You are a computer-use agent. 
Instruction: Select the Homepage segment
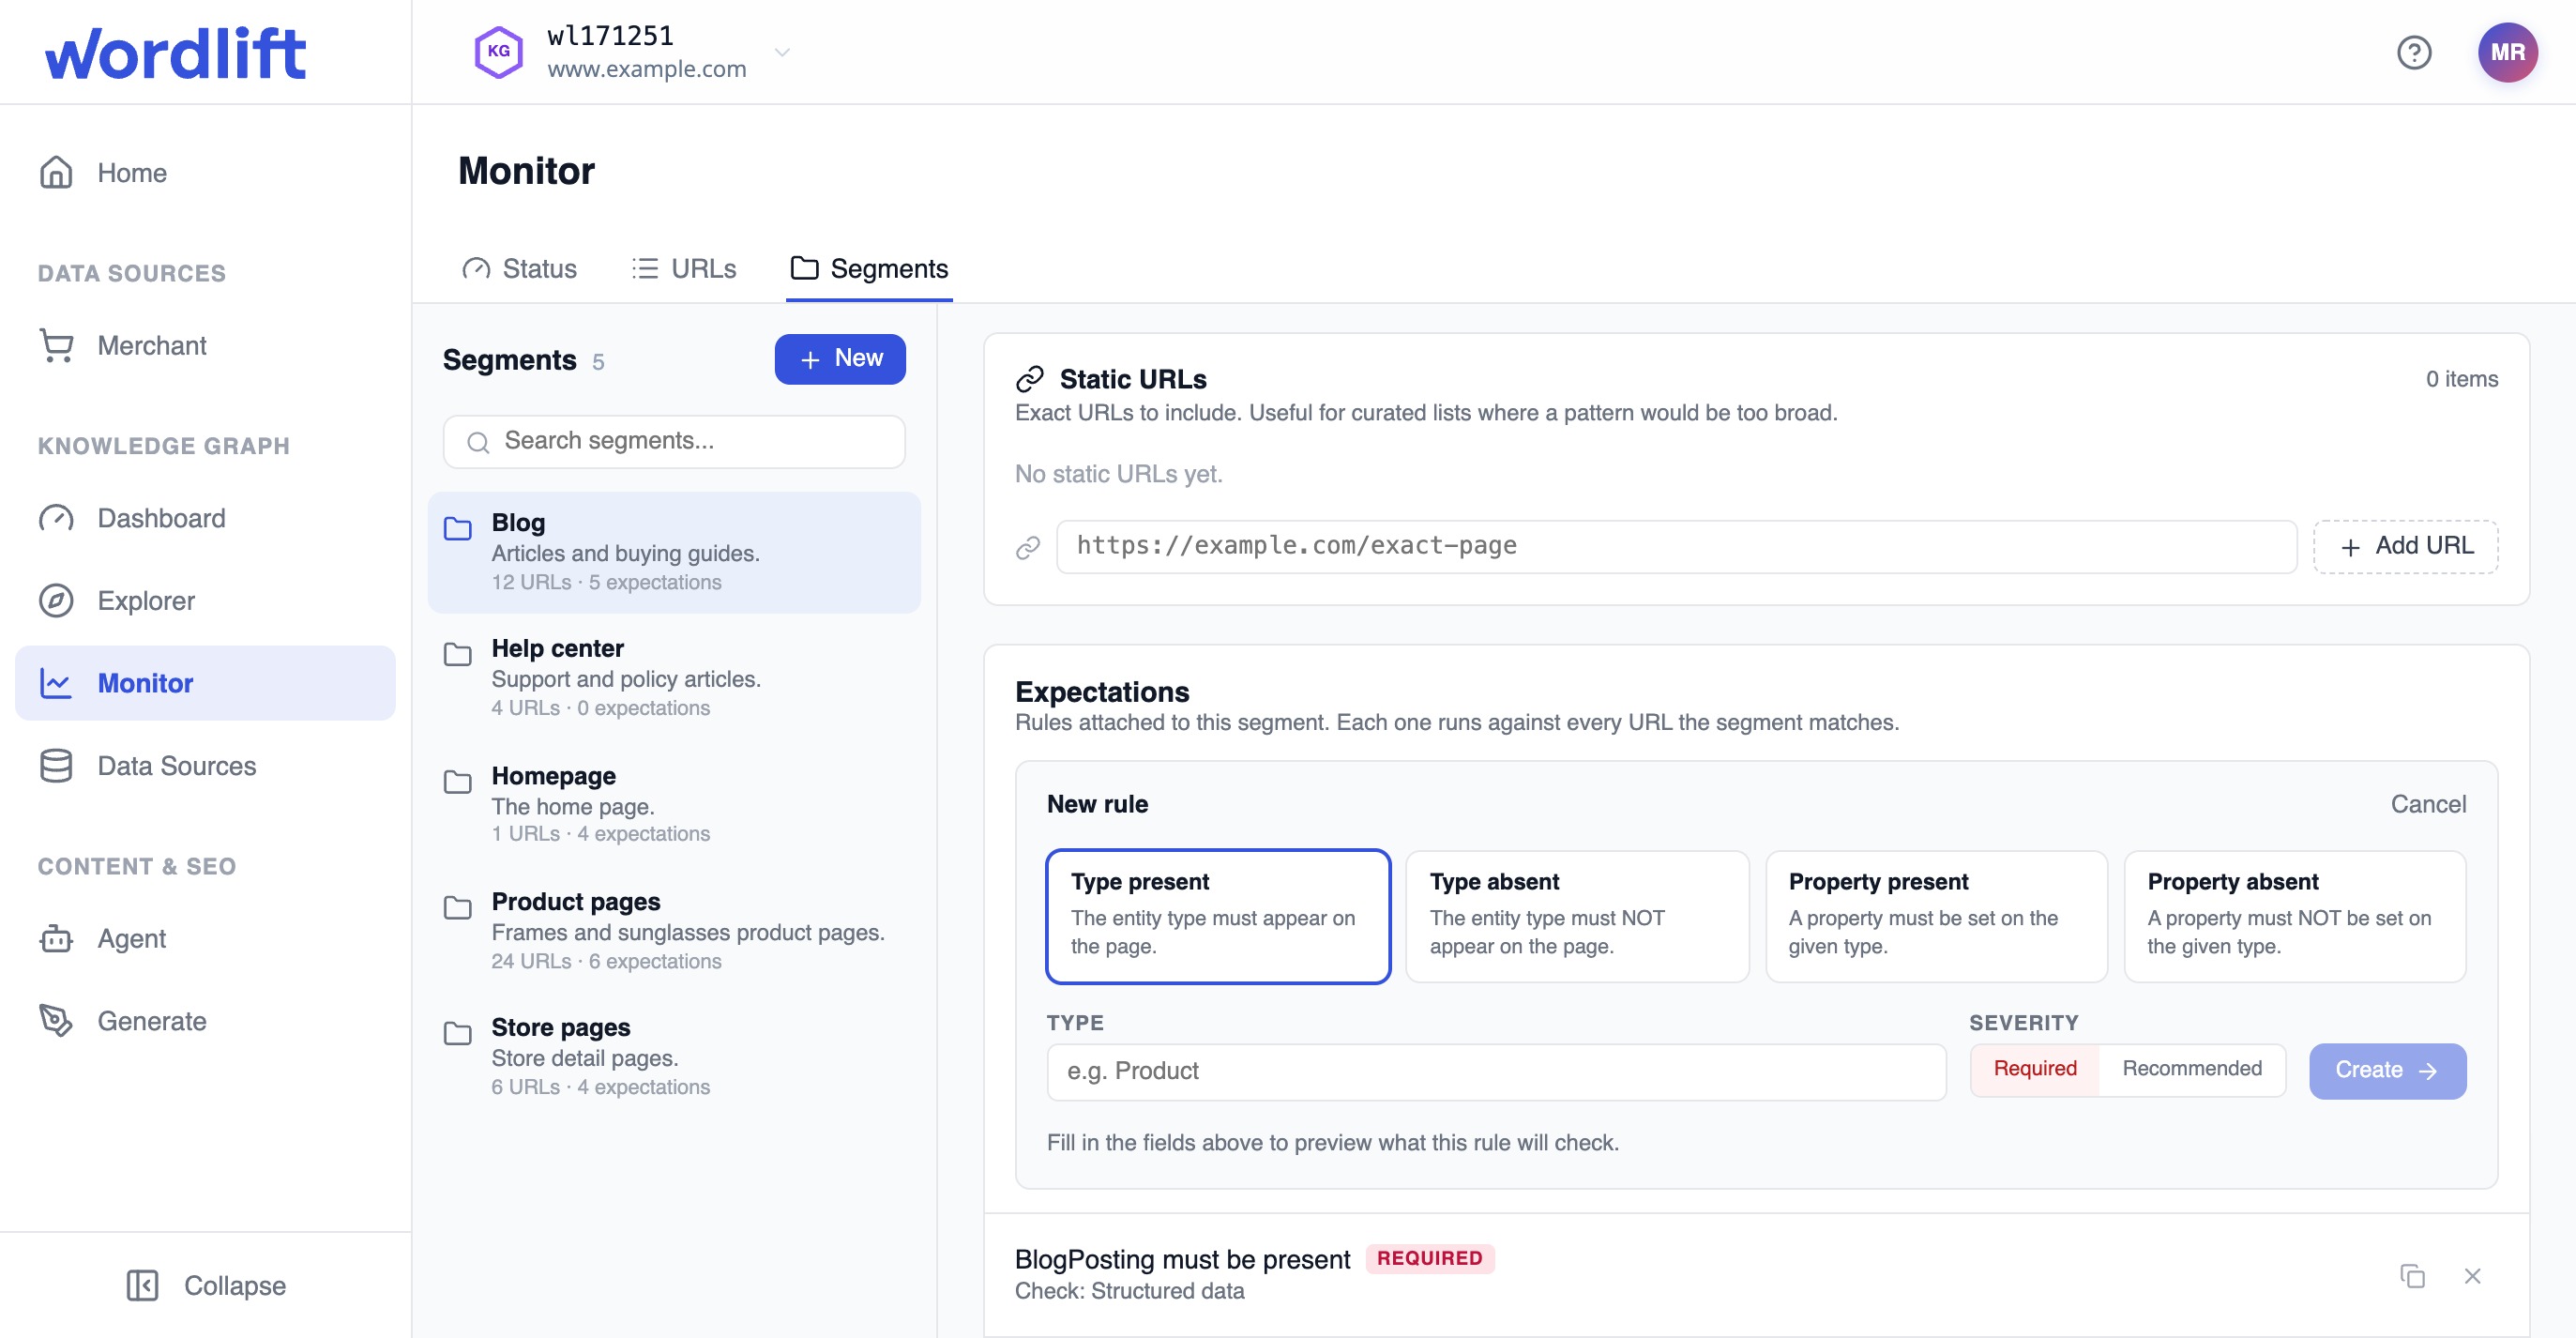point(674,804)
